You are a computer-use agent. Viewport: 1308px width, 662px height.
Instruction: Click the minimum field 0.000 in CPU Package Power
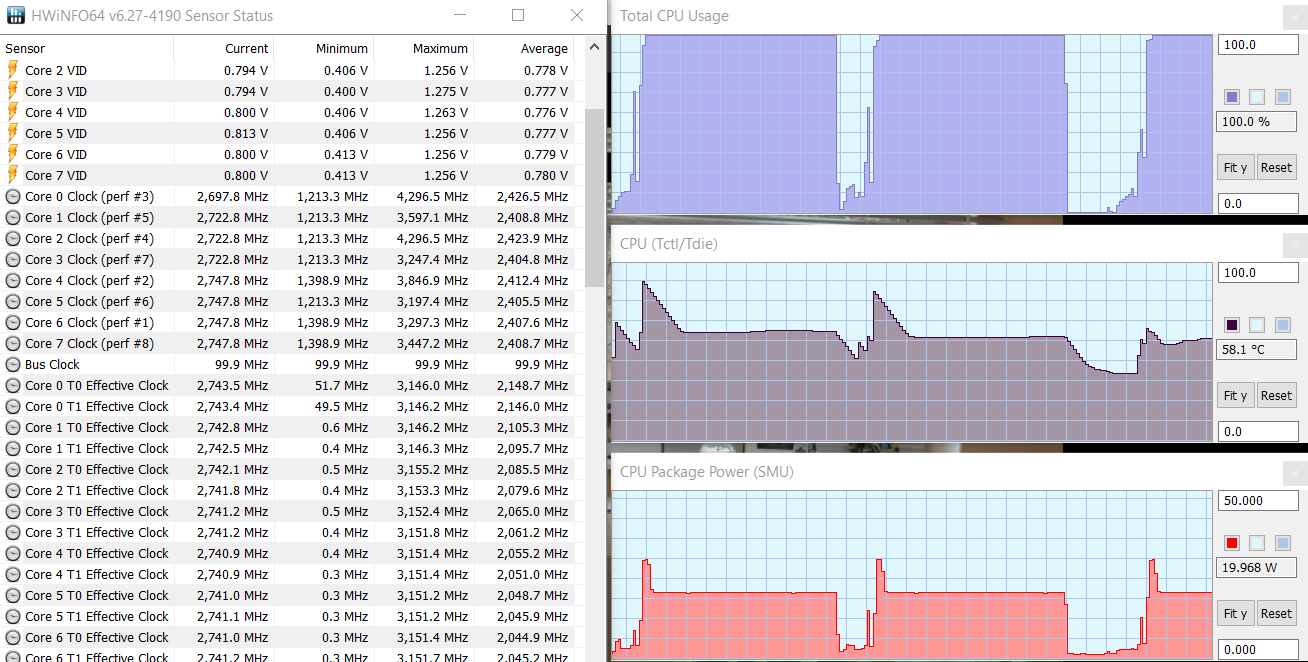1258,649
